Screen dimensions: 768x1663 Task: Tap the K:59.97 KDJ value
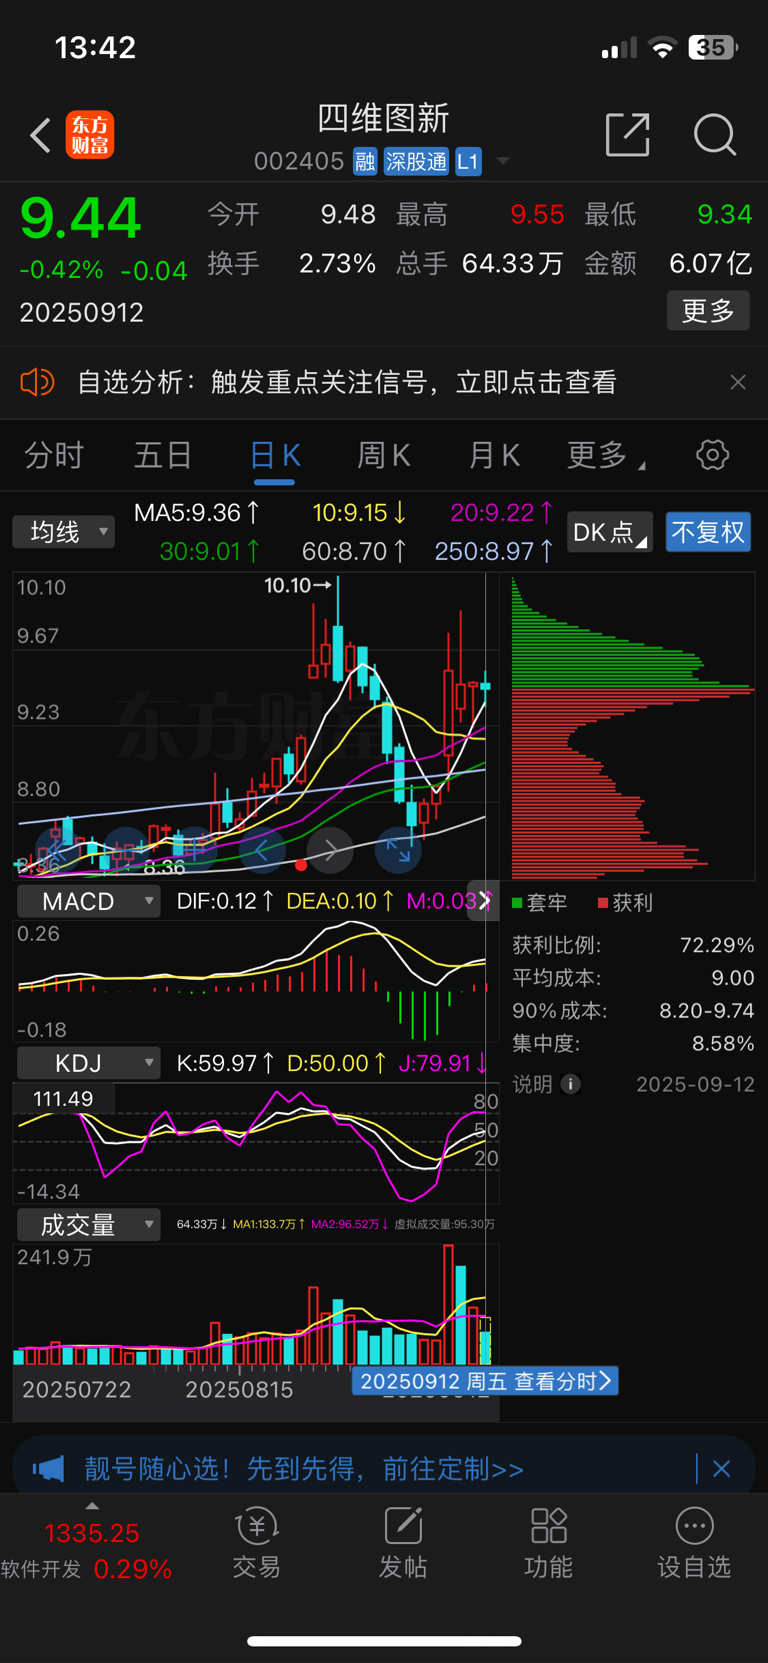point(225,1063)
